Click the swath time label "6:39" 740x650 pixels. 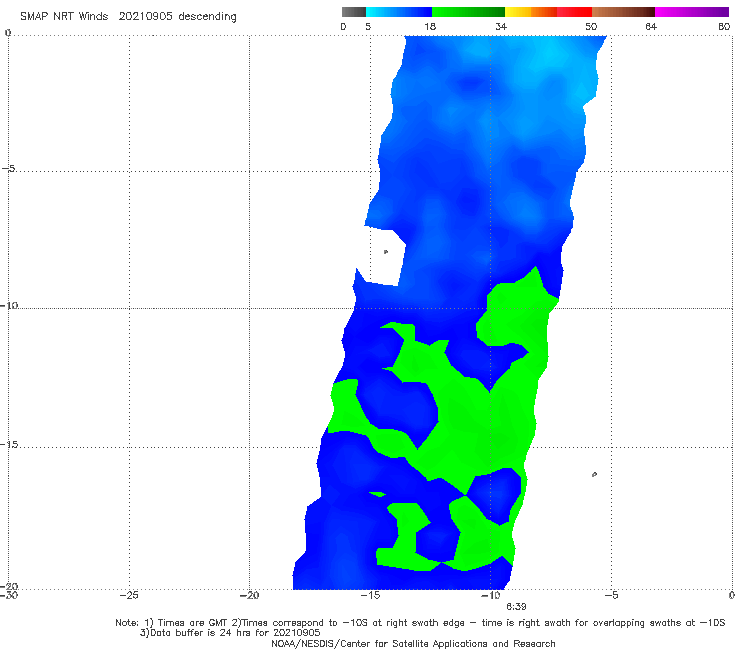516,607
